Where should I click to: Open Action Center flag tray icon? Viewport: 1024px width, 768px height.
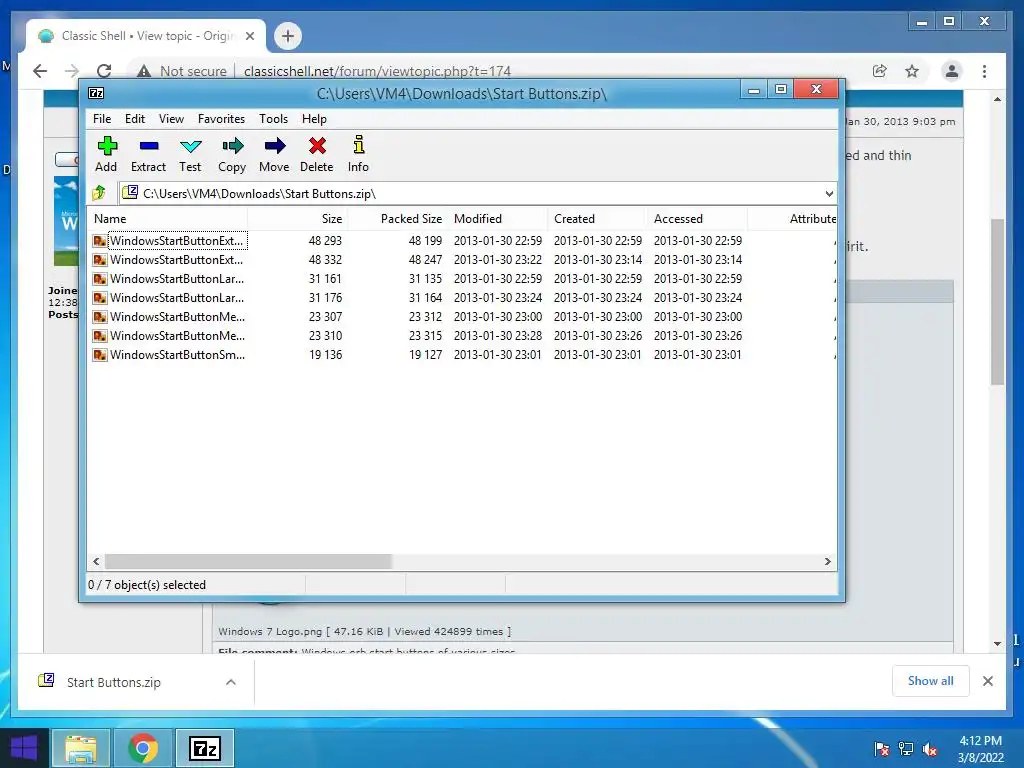[x=881, y=749]
